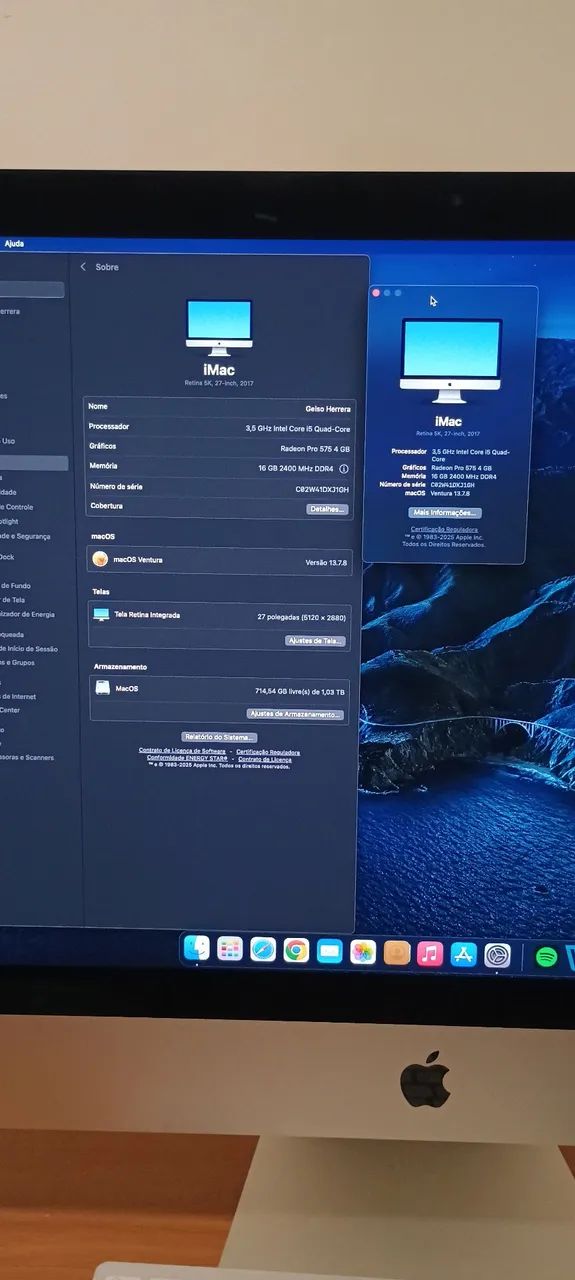Click the iMac image in the Sobre pane

[219, 328]
